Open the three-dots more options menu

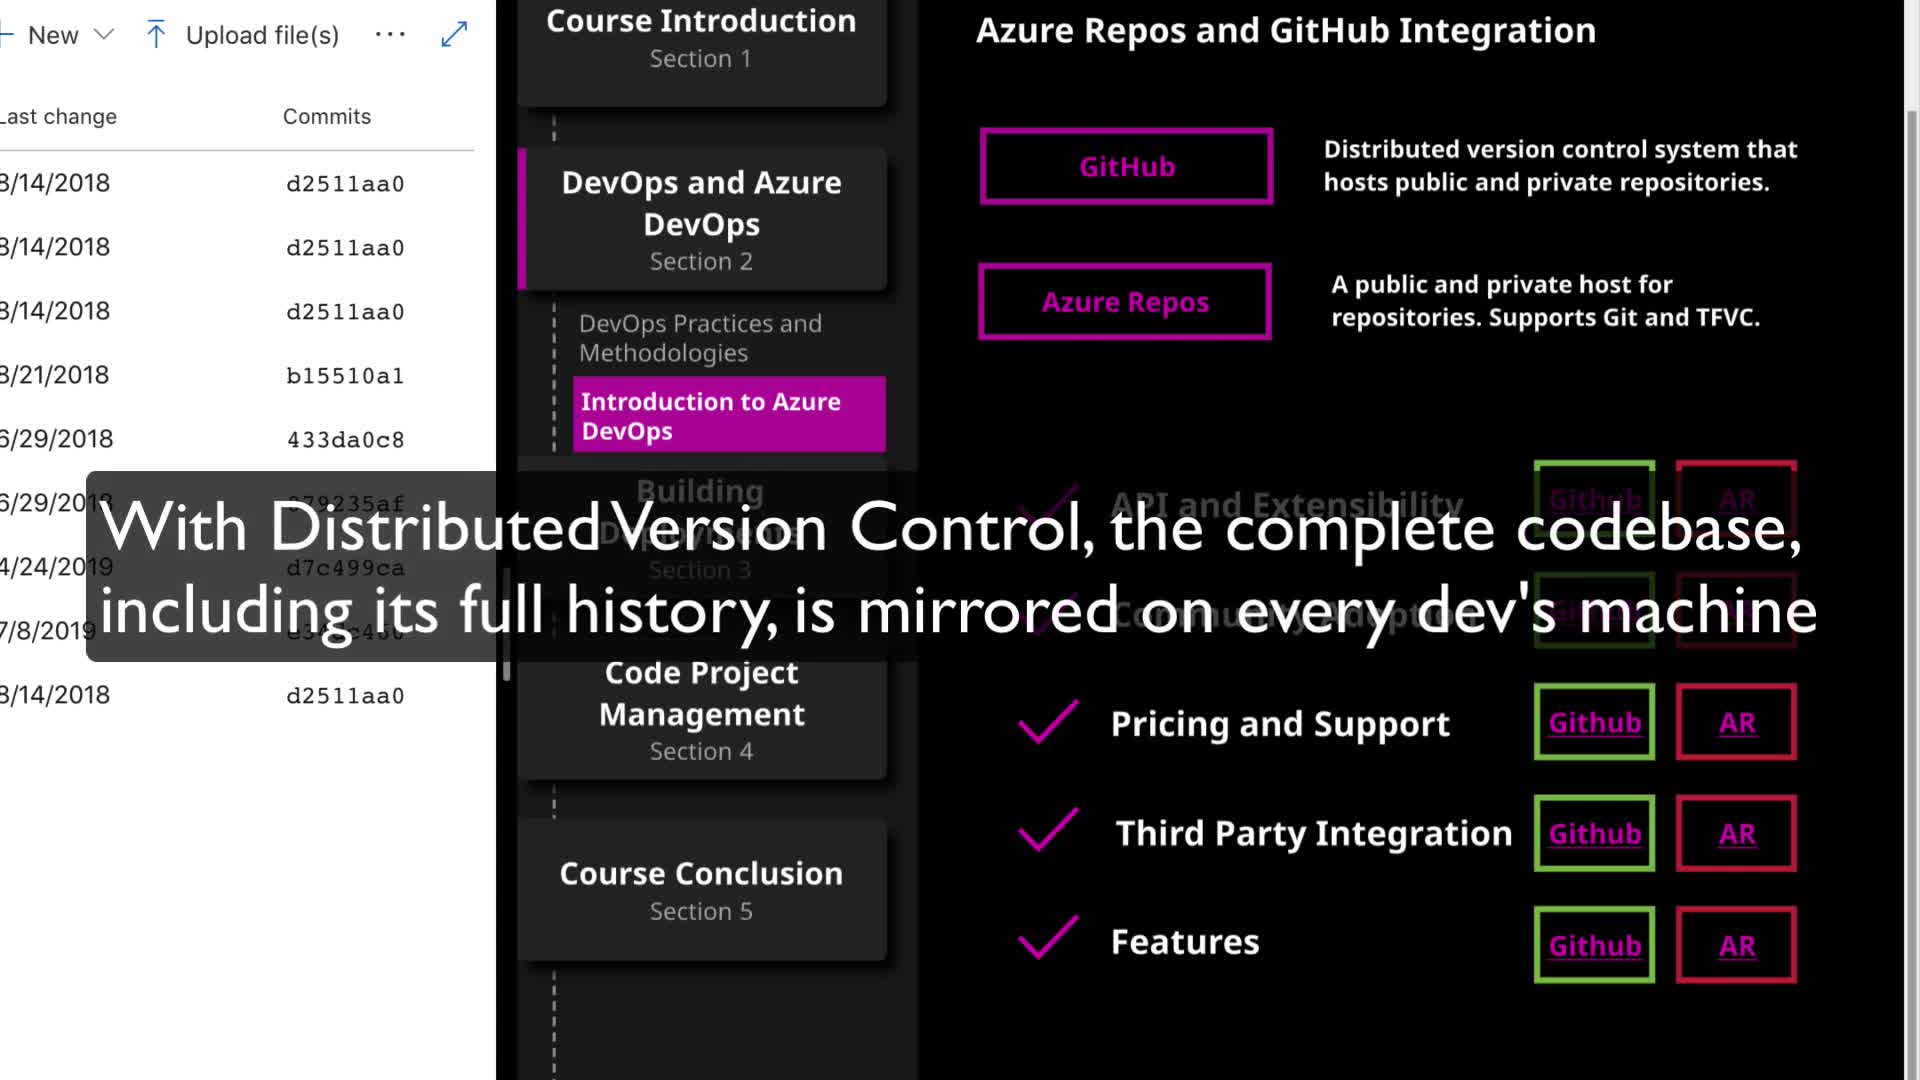point(390,35)
